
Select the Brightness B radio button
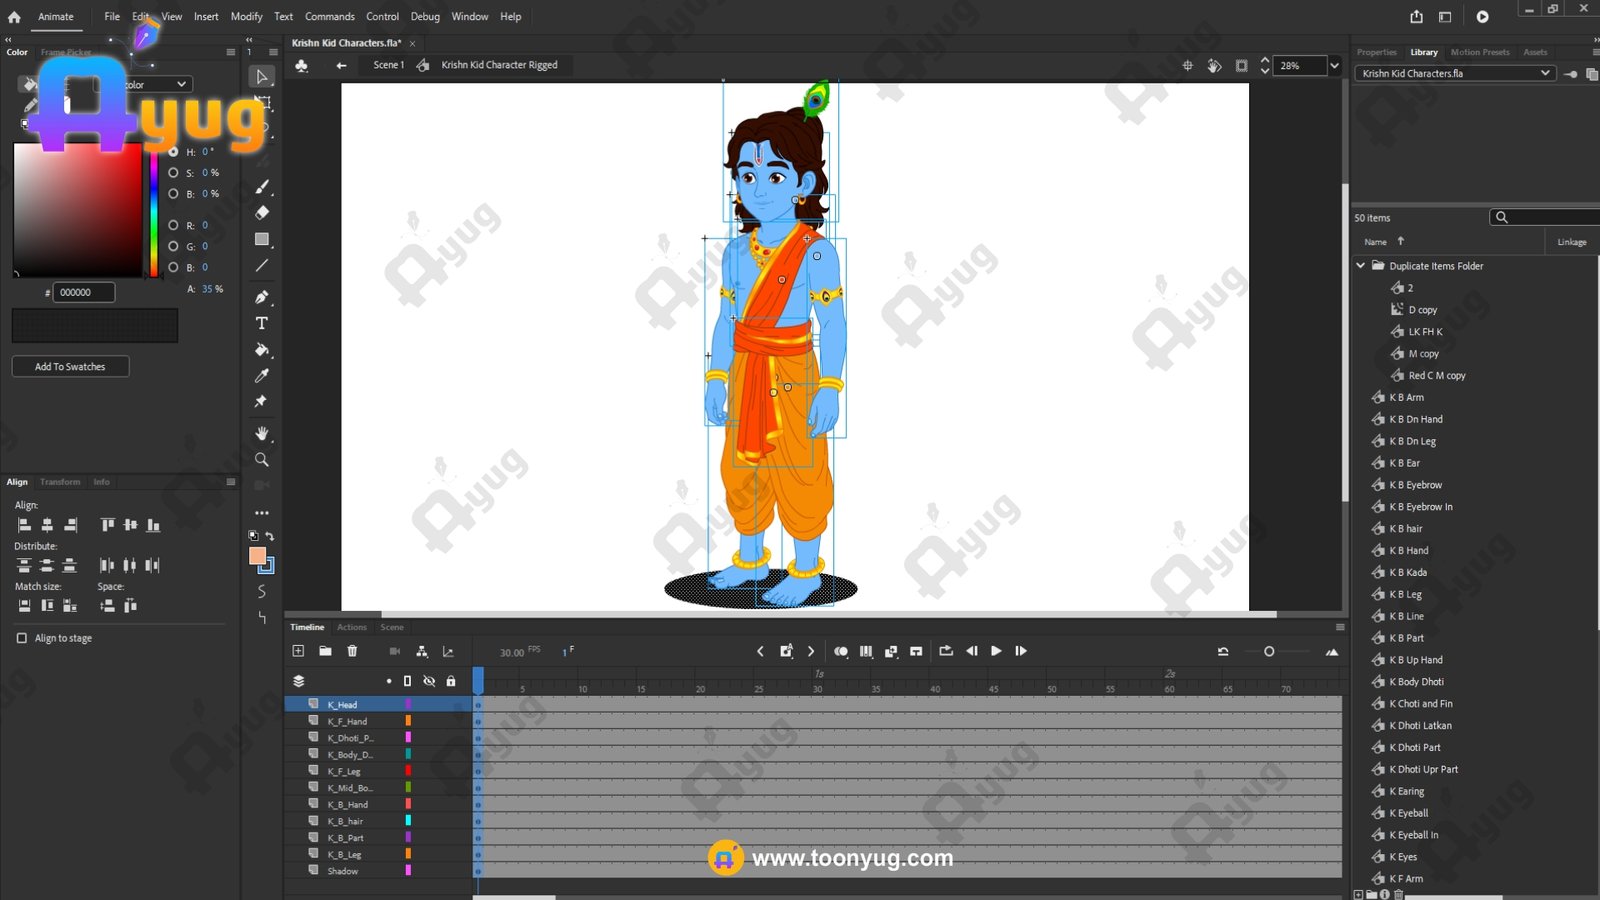(173, 194)
